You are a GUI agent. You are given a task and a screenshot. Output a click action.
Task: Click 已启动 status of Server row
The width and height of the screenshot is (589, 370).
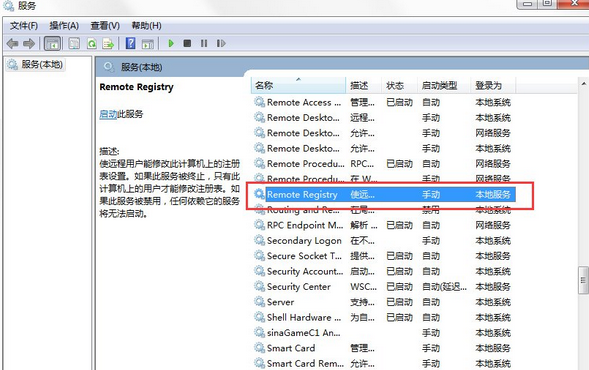point(399,302)
